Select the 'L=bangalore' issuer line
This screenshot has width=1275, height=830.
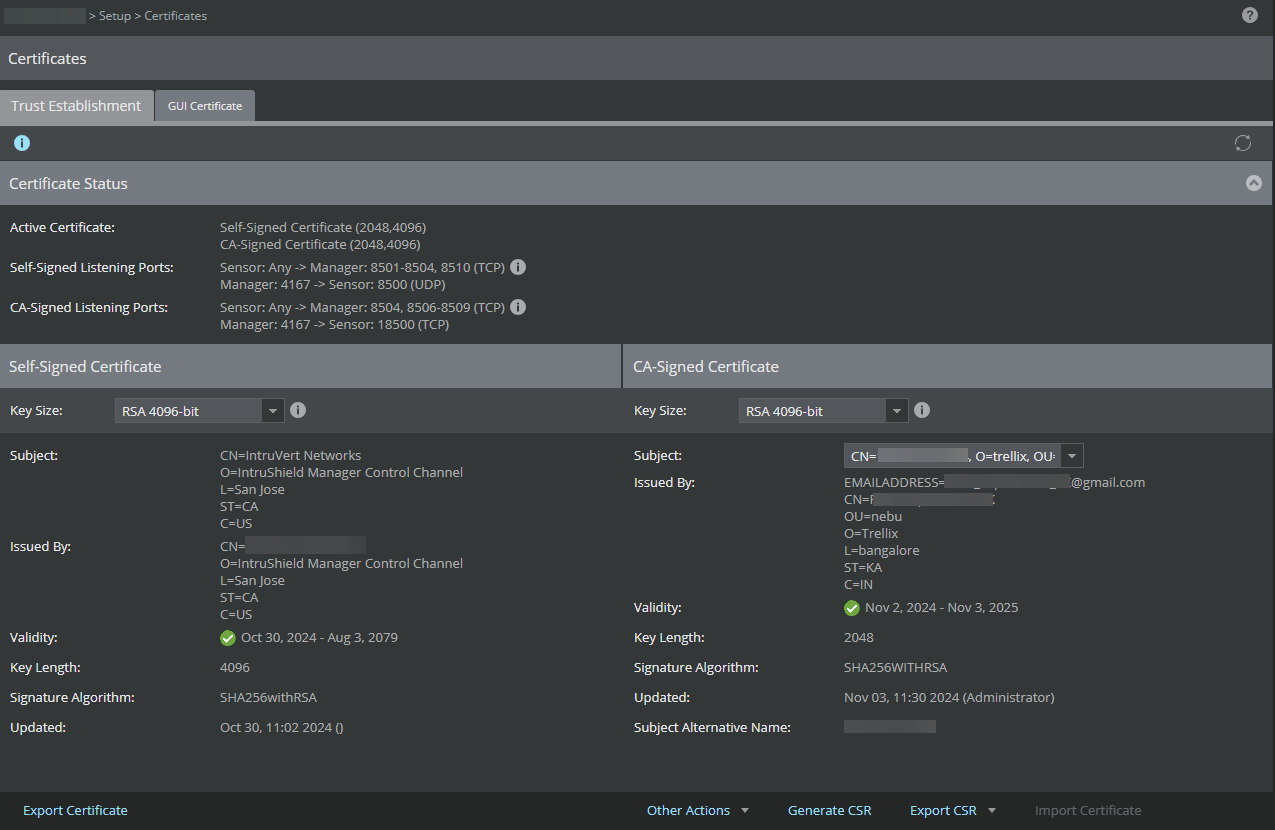pyautogui.click(x=882, y=551)
